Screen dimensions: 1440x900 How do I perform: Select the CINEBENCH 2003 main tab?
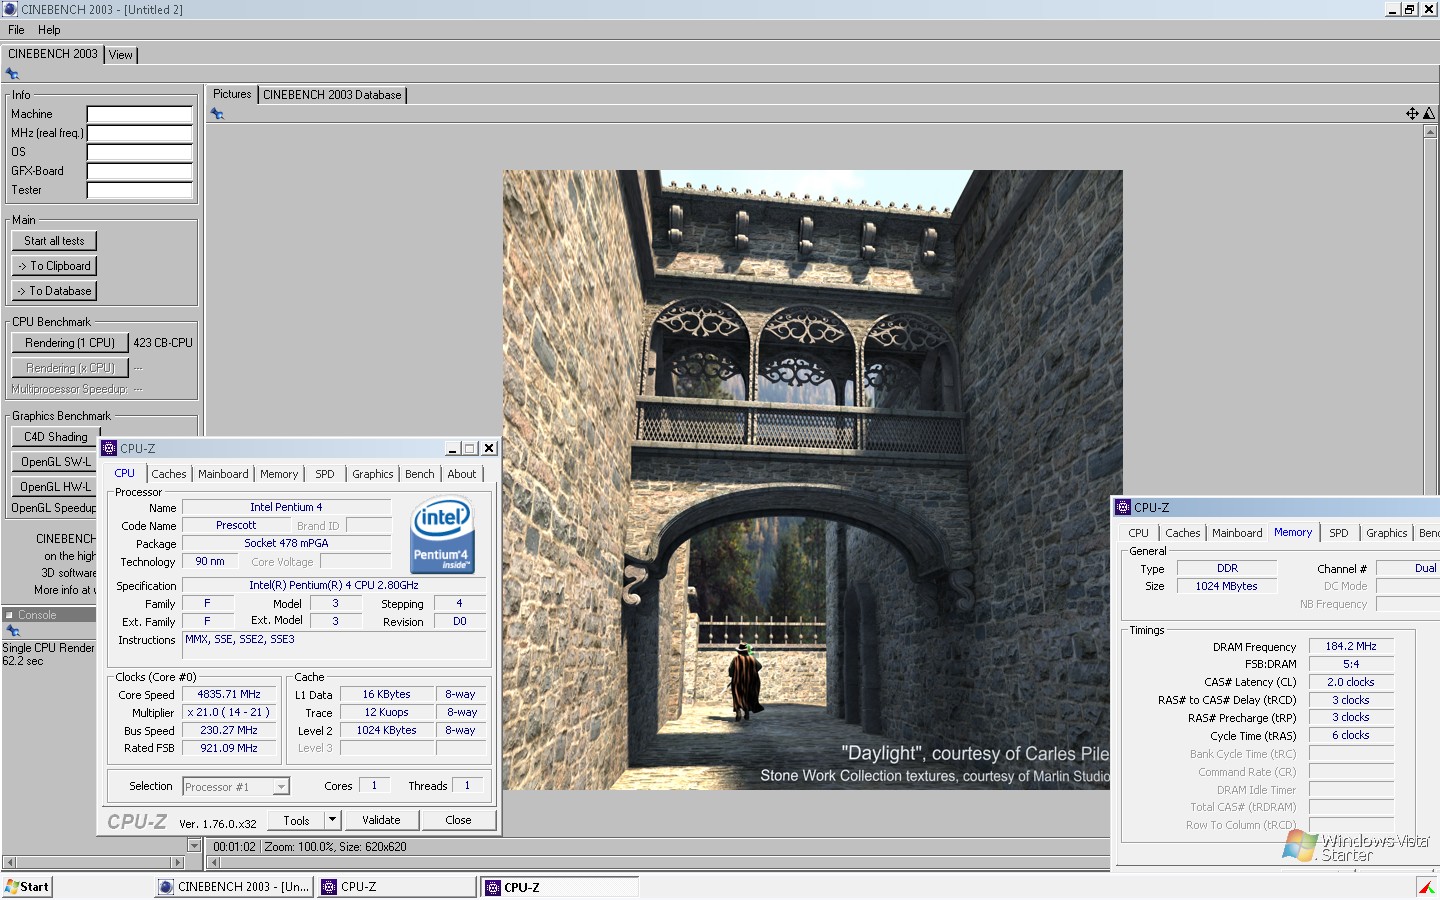pyautogui.click(x=53, y=54)
